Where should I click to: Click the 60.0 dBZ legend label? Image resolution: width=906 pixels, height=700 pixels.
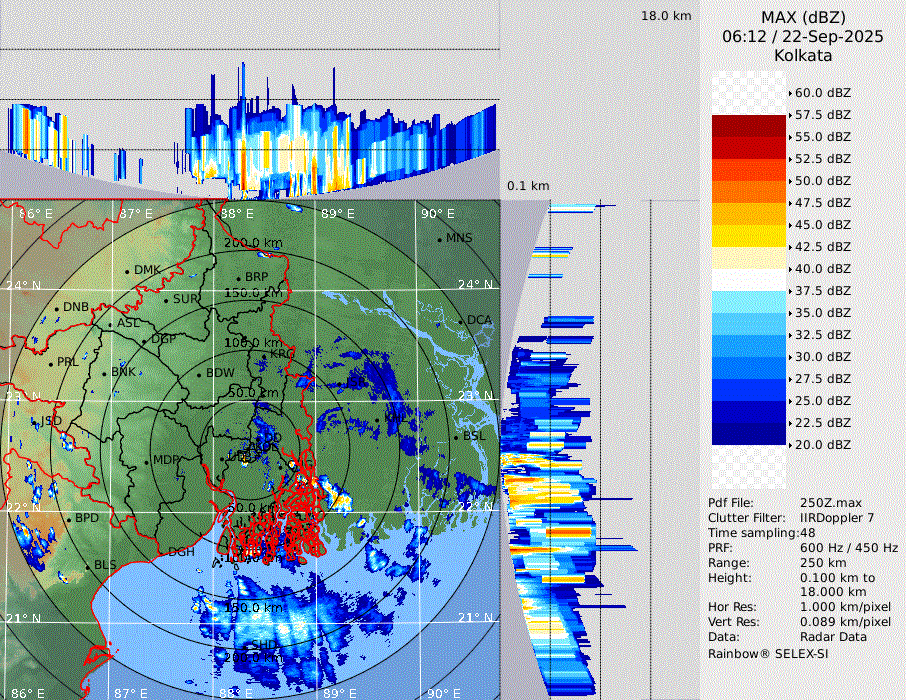(822, 93)
